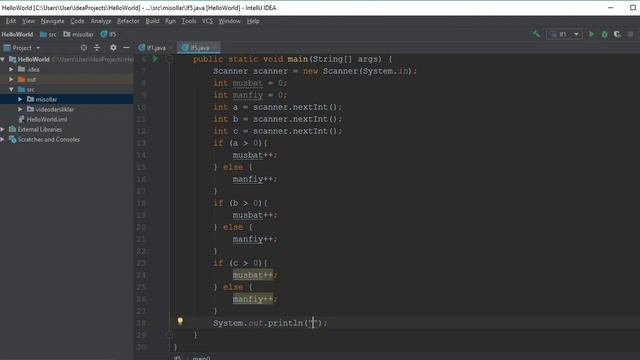The width and height of the screenshot is (640, 360).
Task: Open the If1 run configuration dropdown
Action: [x=564, y=35]
